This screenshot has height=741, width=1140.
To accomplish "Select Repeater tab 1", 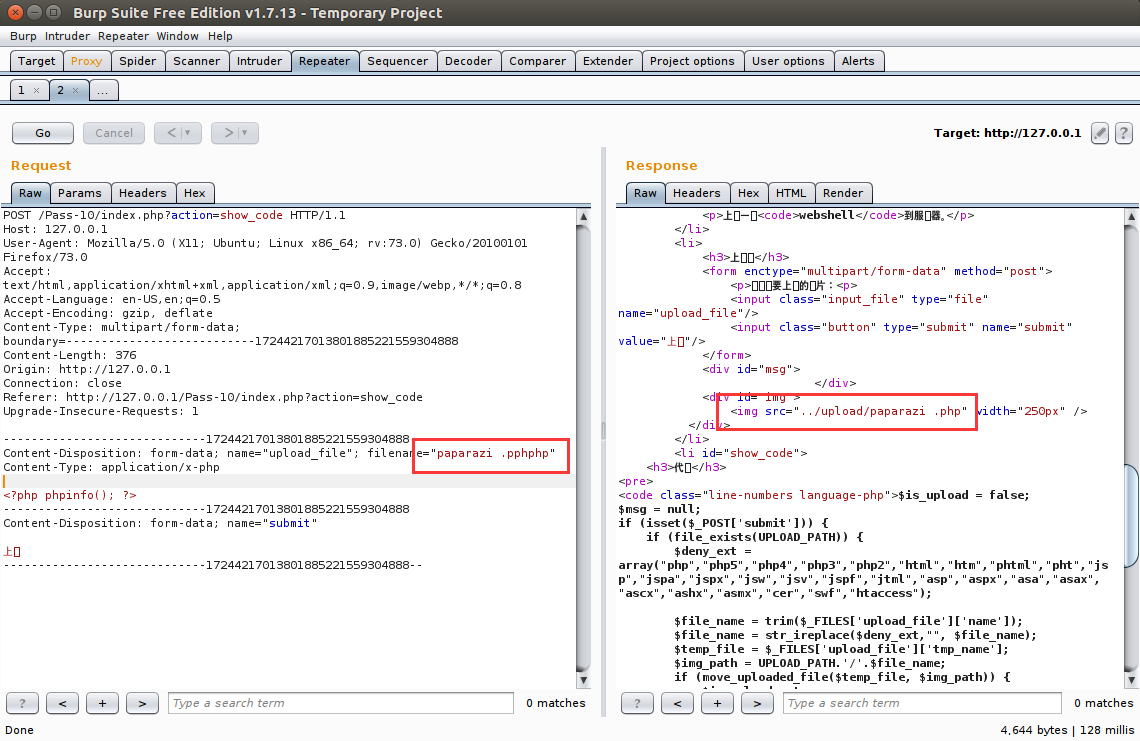I will [x=22, y=90].
